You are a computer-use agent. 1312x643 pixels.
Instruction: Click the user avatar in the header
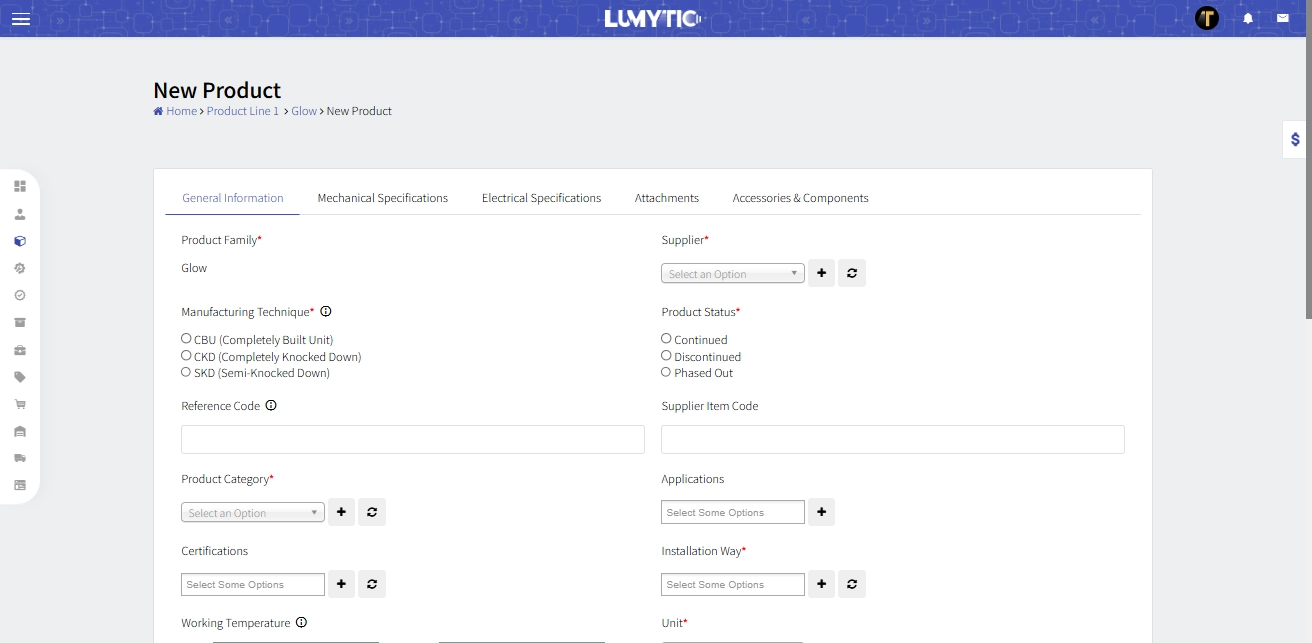coord(1207,18)
